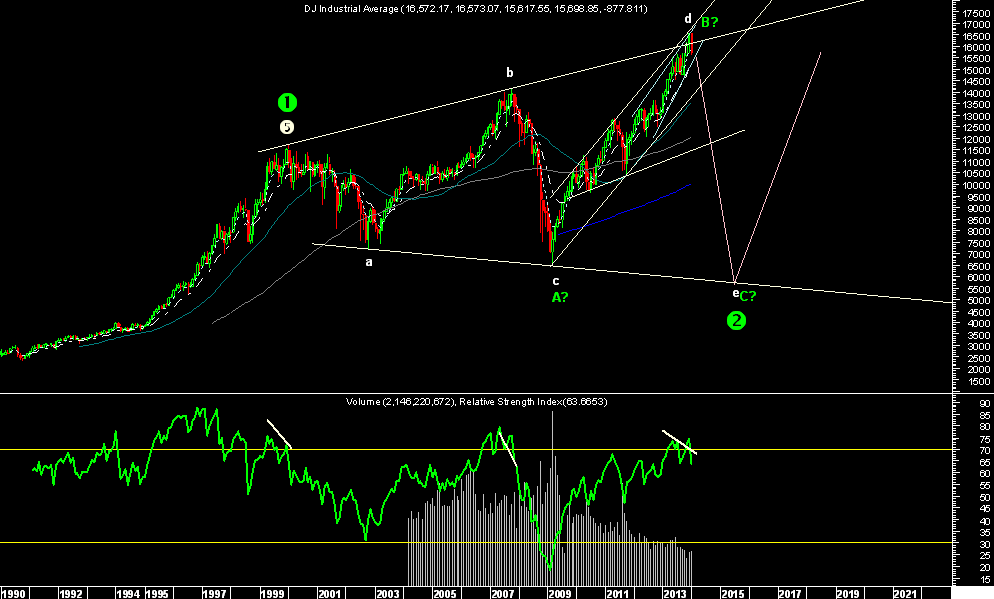The image size is (994, 599).
Task: Click the 1999 year label on time axis
Action: [x=273, y=594]
